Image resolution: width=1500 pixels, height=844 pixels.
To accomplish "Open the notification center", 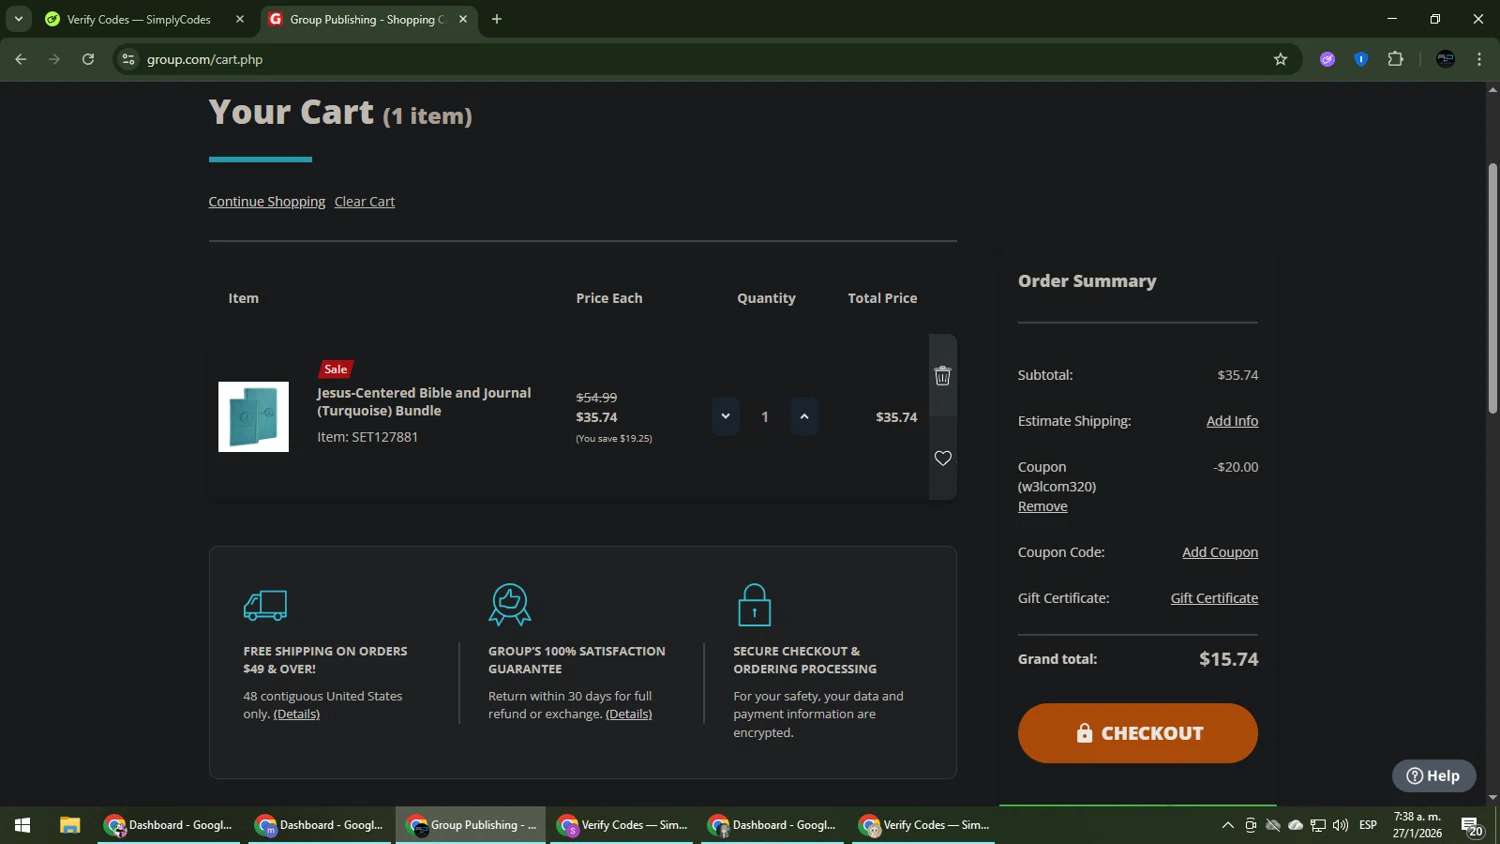I will tap(1472, 826).
